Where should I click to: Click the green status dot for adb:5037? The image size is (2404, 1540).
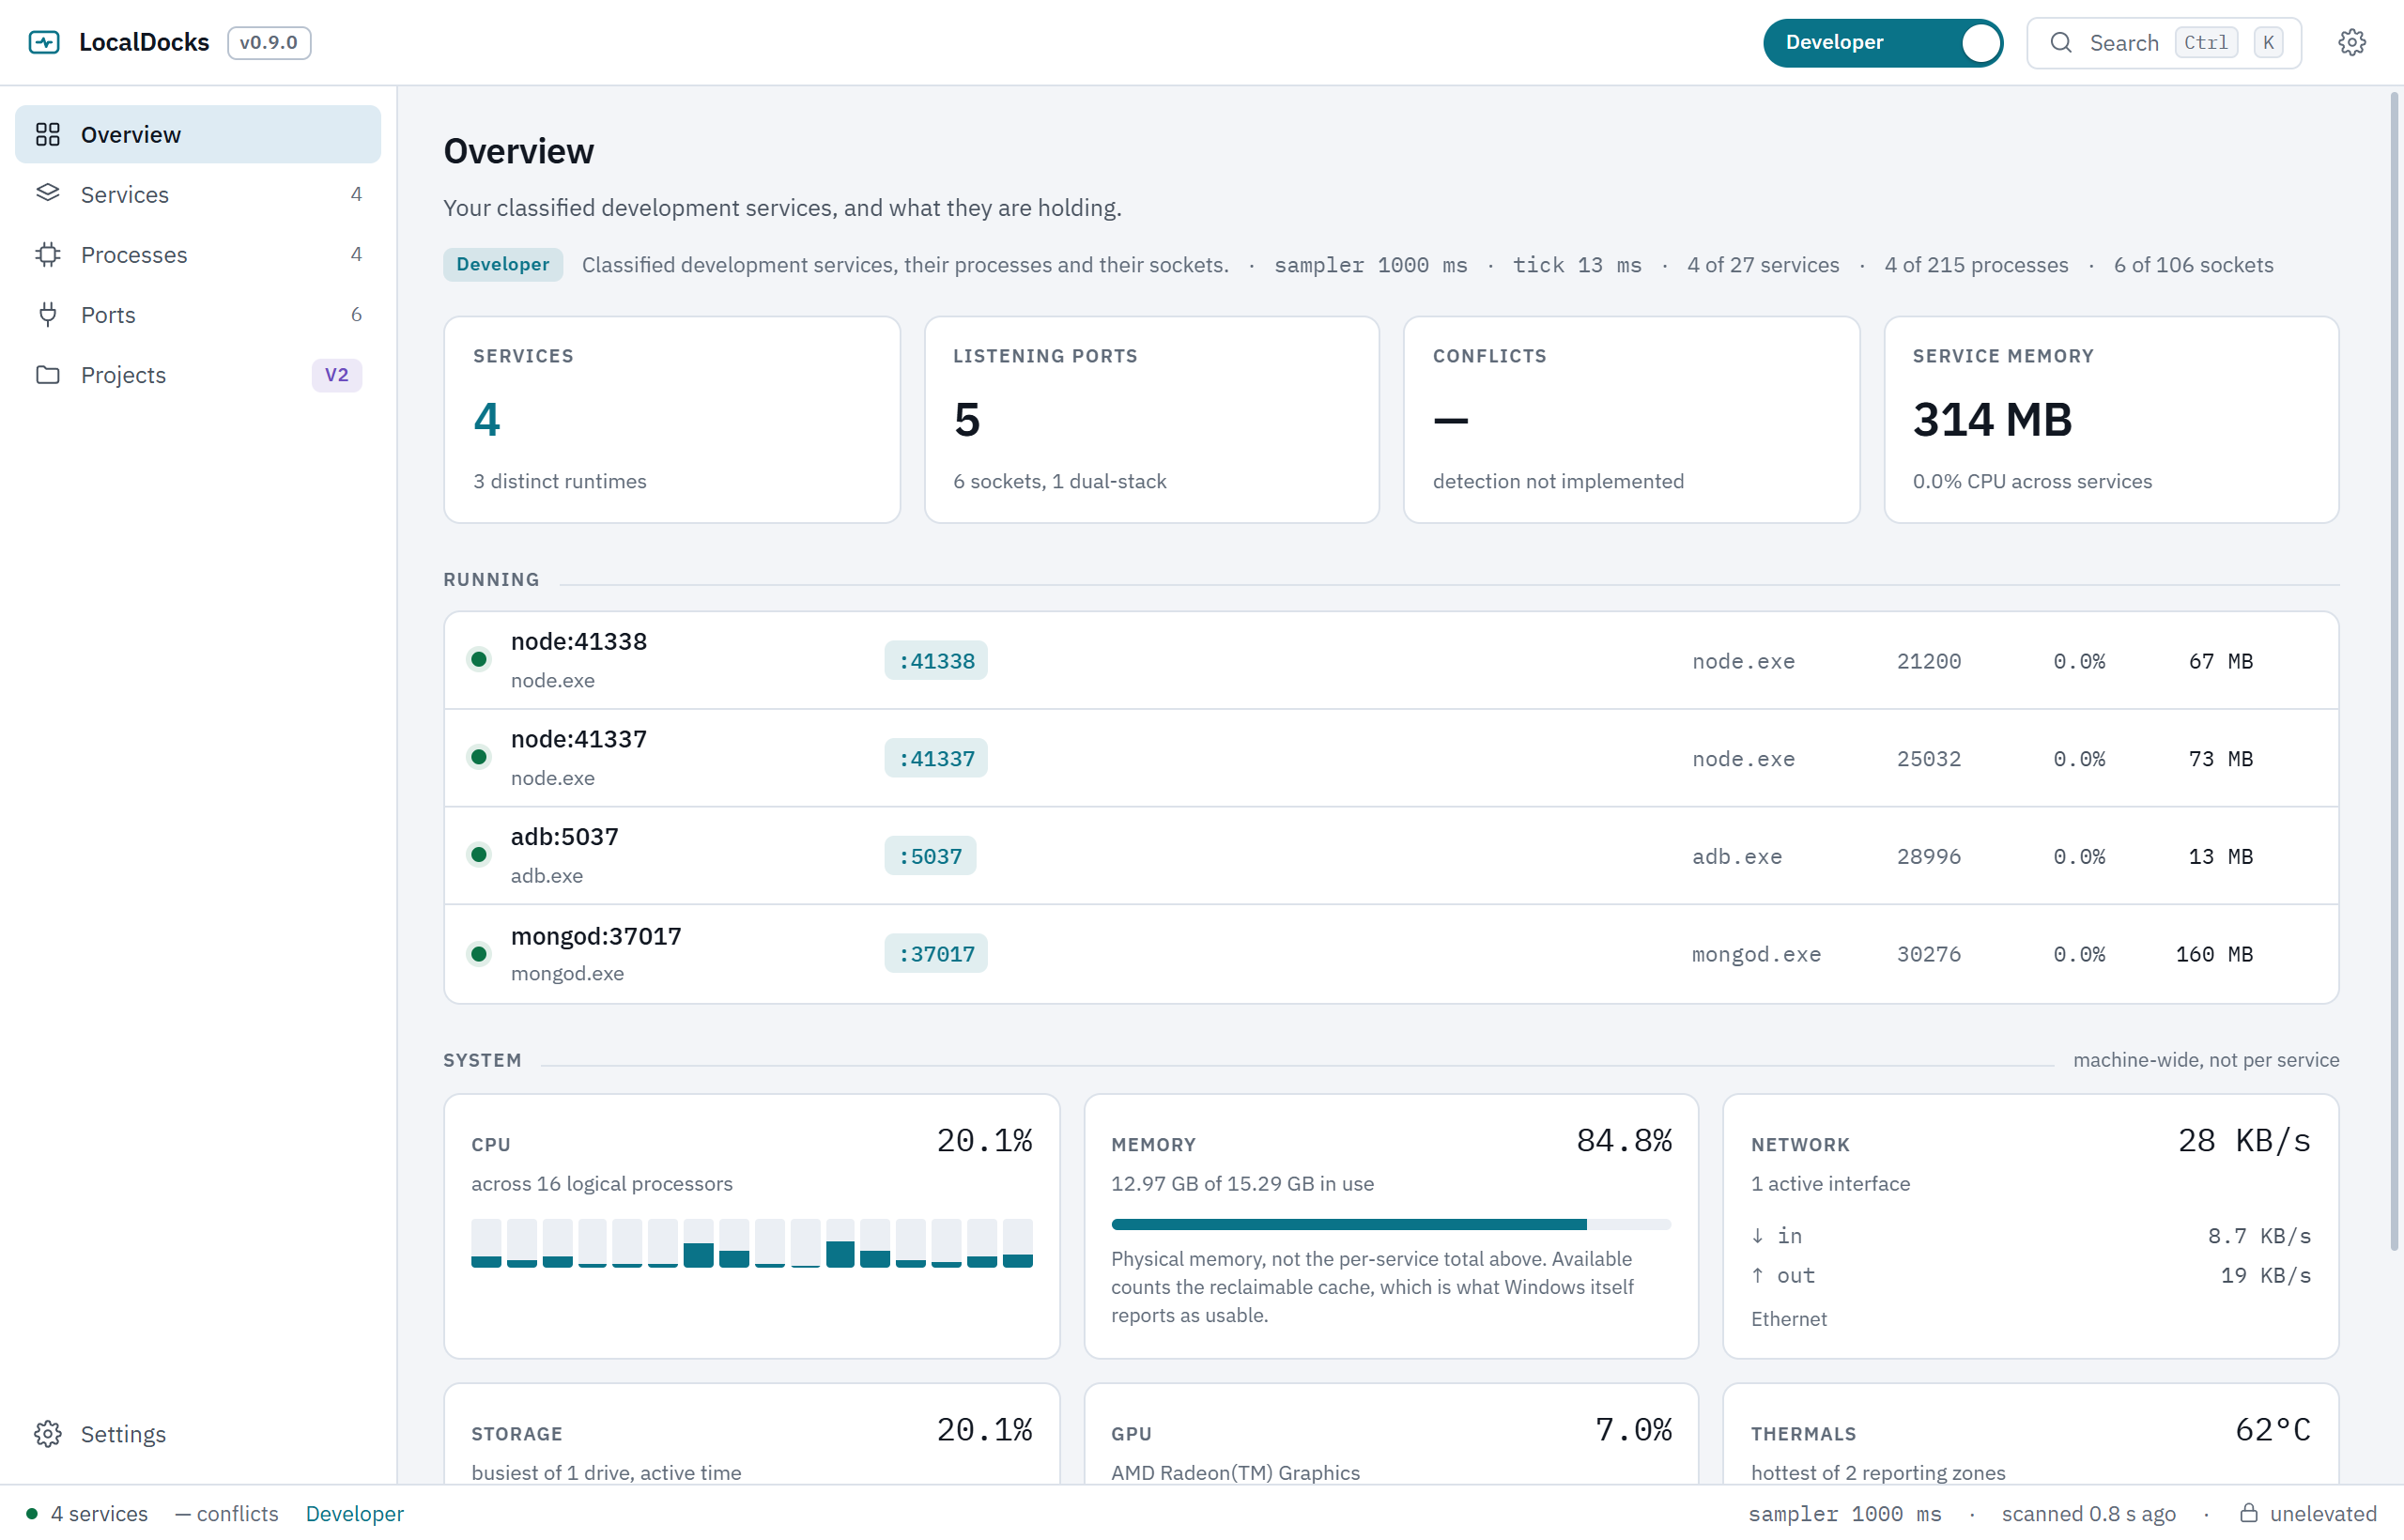pos(479,854)
